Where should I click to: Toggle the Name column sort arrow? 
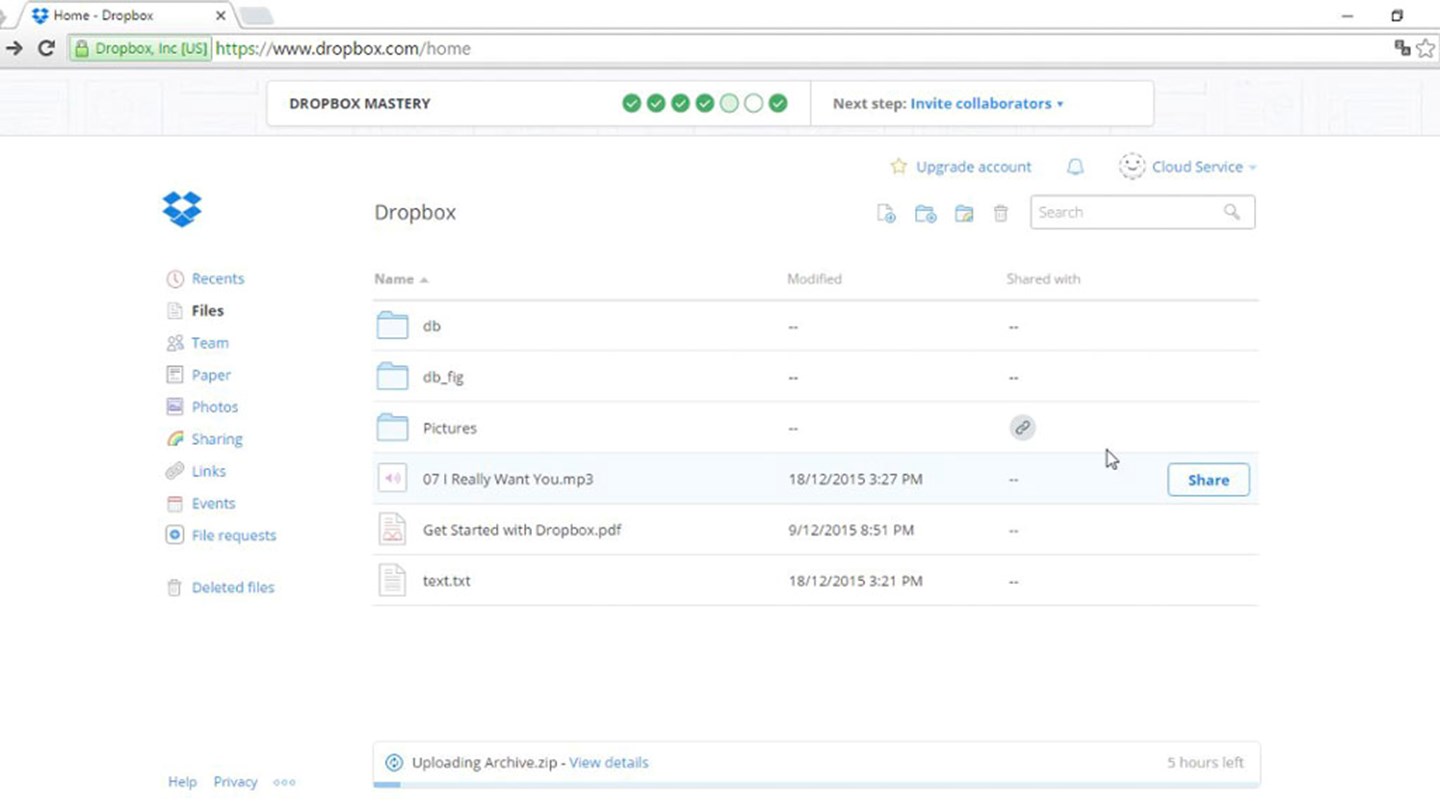(x=422, y=280)
